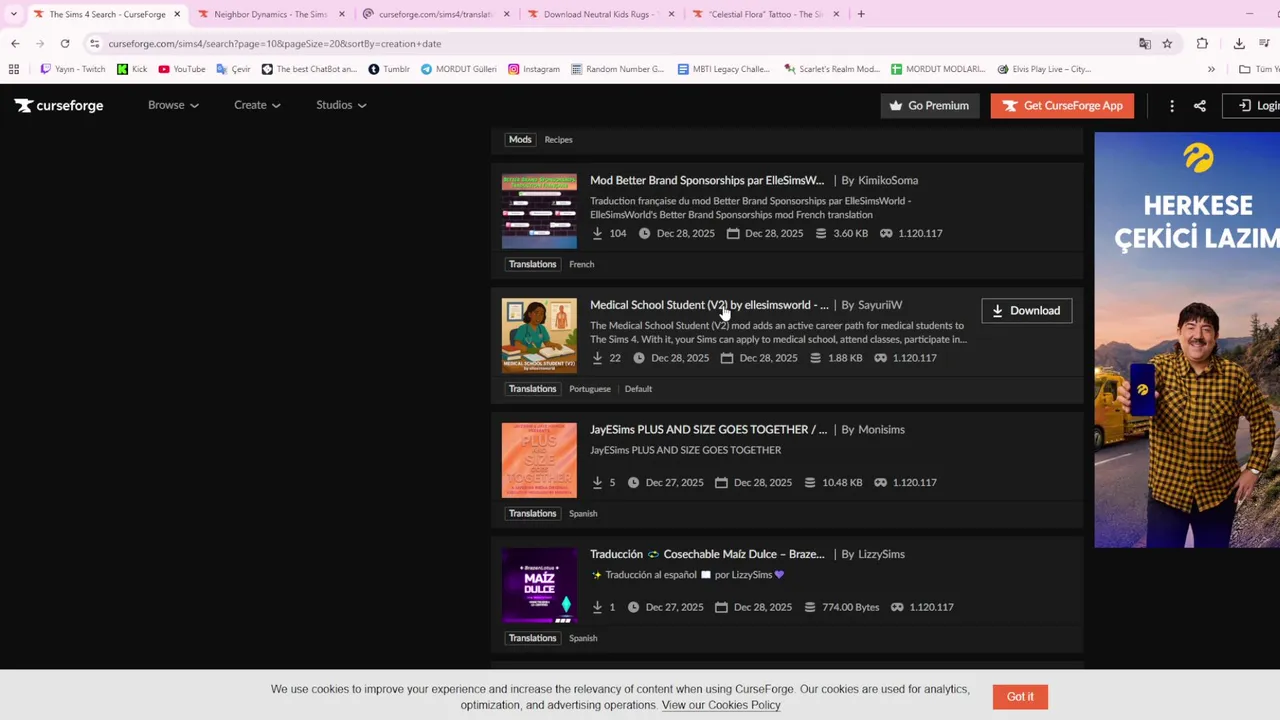Open the YouTube bookmark

pos(182,69)
